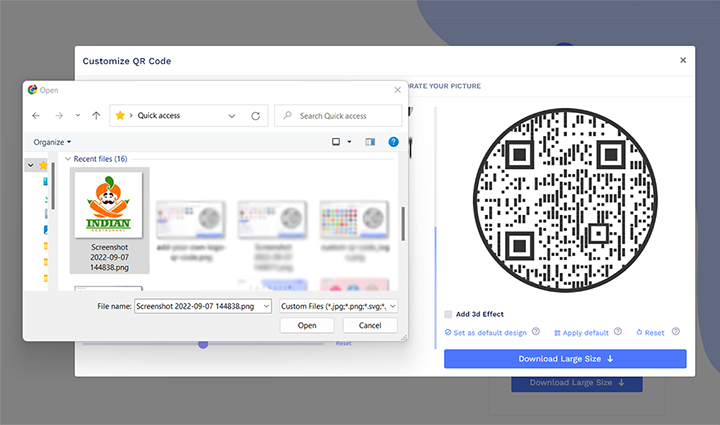Click Download Large Size button
The width and height of the screenshot is (720, 425).
click(565, 359)
